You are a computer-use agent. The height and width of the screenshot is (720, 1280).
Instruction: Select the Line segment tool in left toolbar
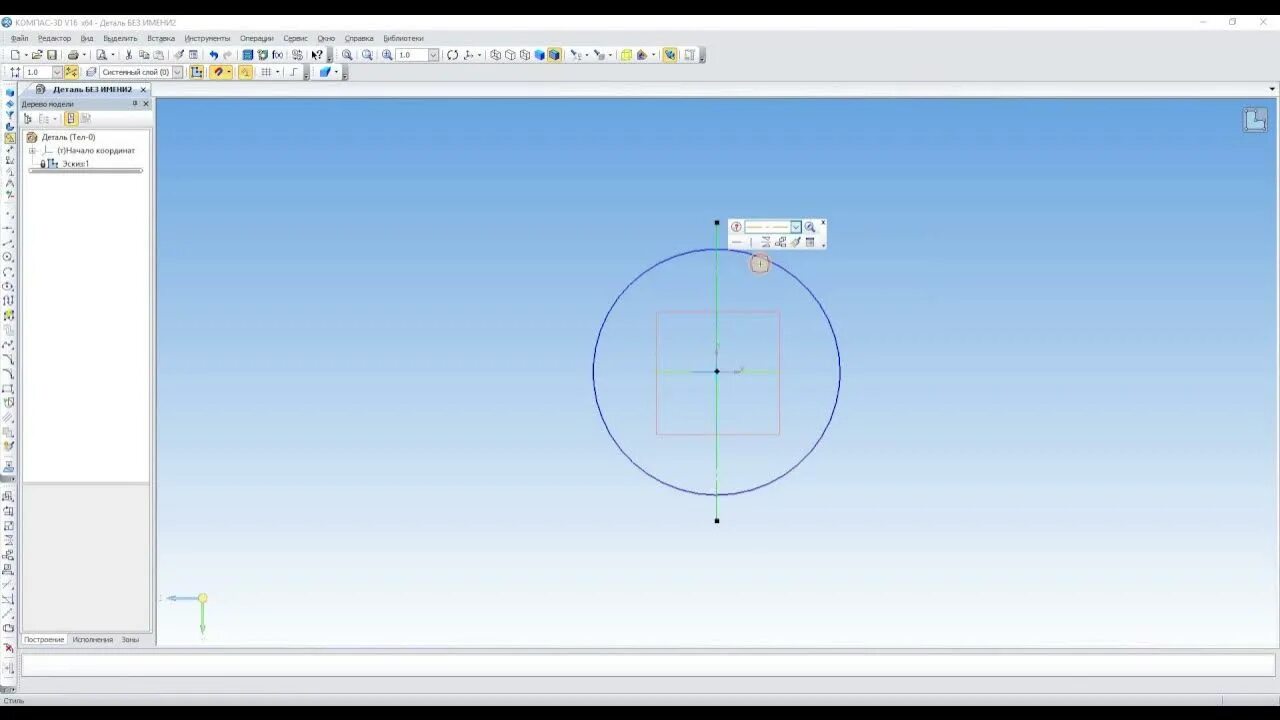tap(8, 242)
